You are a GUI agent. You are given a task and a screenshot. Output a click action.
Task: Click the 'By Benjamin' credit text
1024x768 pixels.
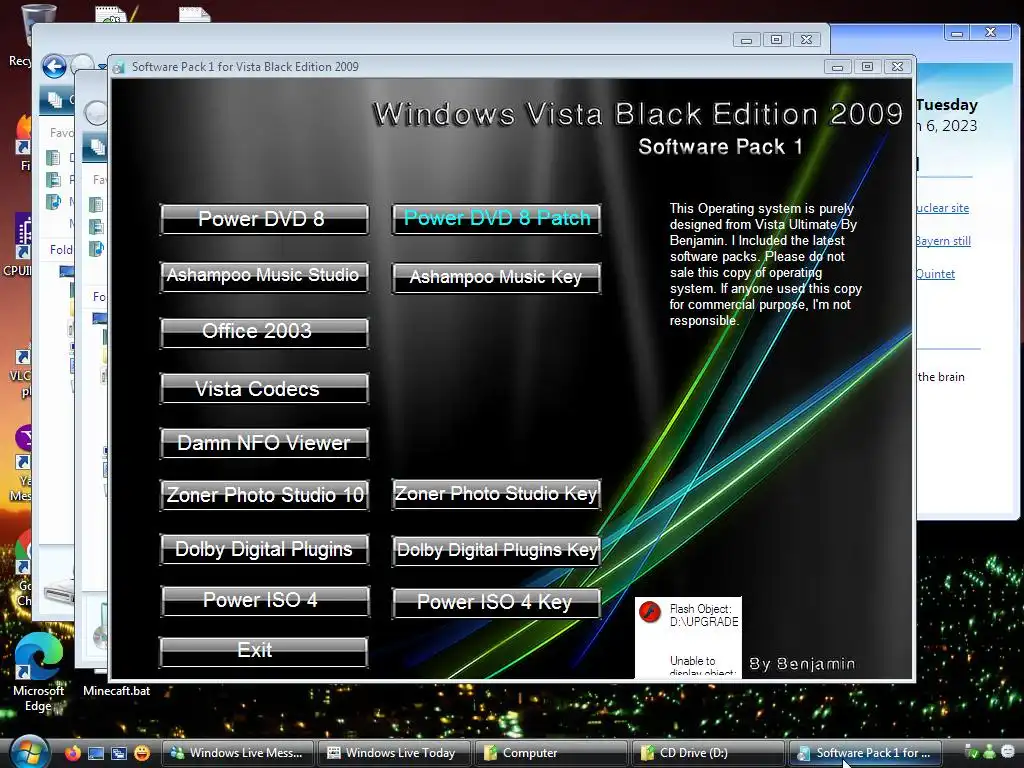click(802, 664)
